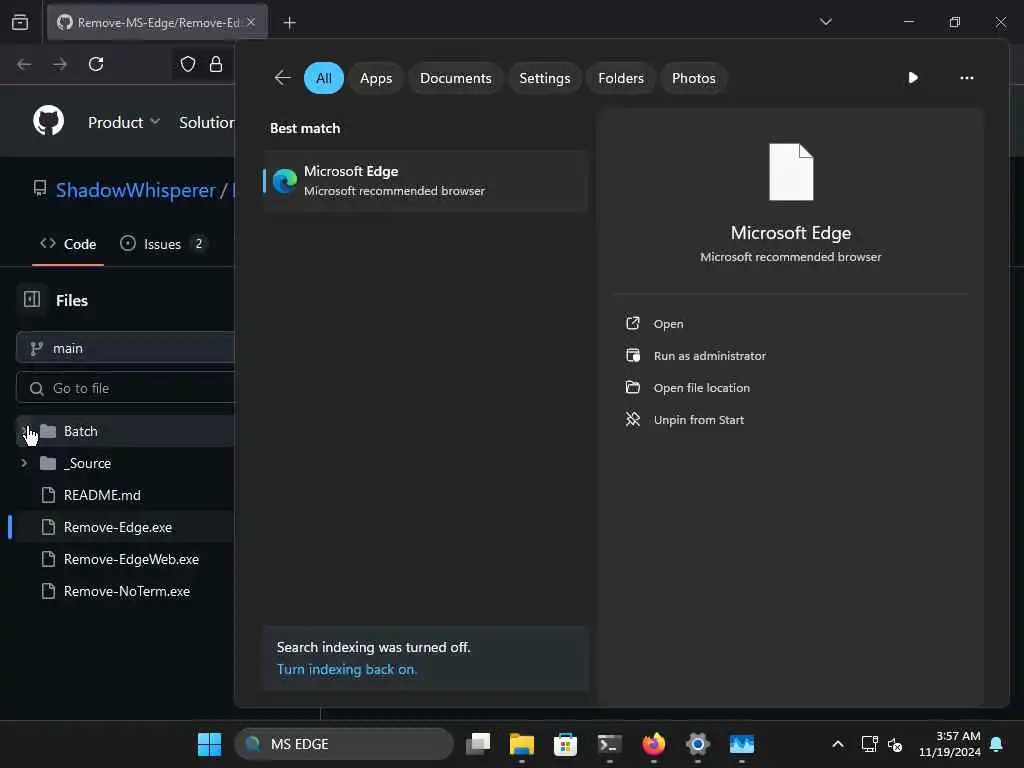Viewport: 1024px width, 768px height.
Task: Filter search results by Apps
Action: (376, 78)
